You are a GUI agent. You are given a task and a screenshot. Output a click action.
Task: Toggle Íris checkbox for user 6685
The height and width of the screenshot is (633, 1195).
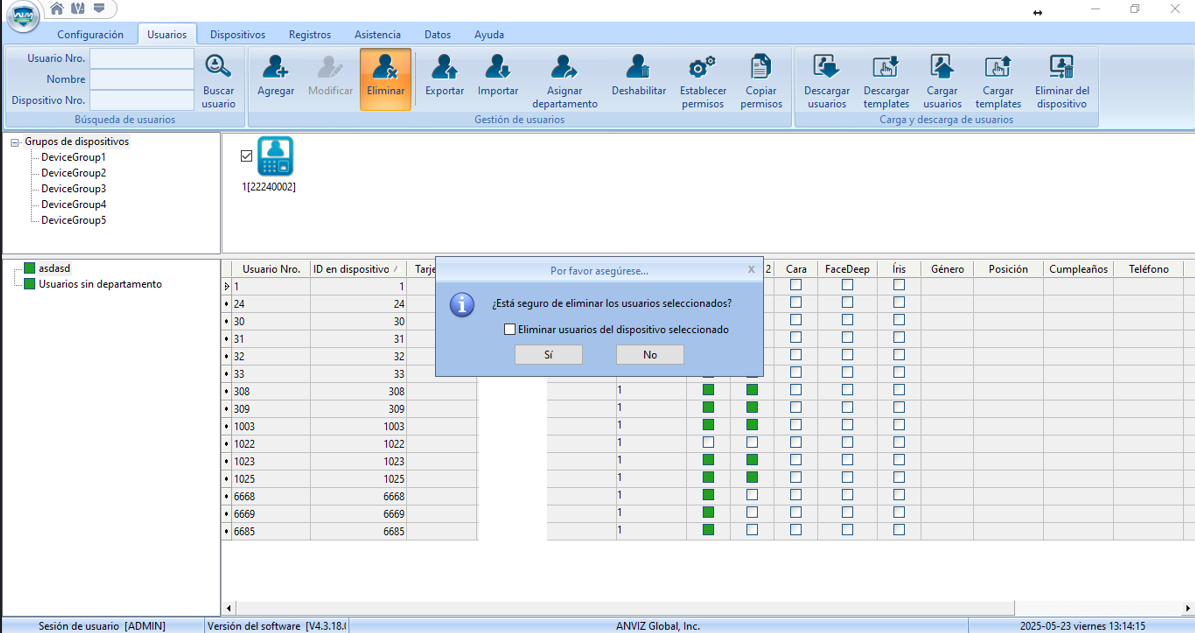pyautogui.click(x=899, y=530)
